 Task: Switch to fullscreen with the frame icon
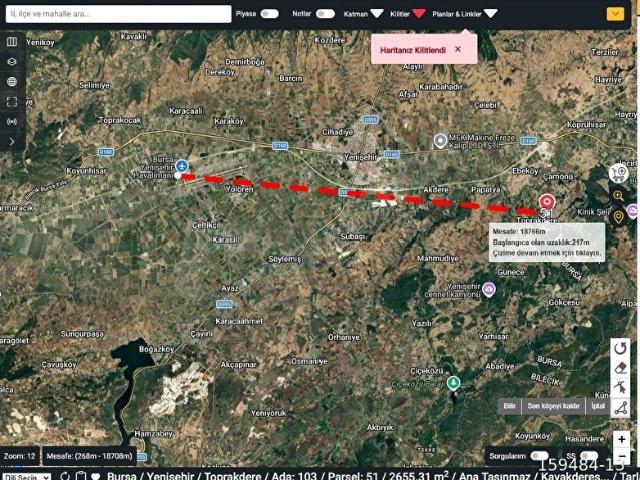12,102
